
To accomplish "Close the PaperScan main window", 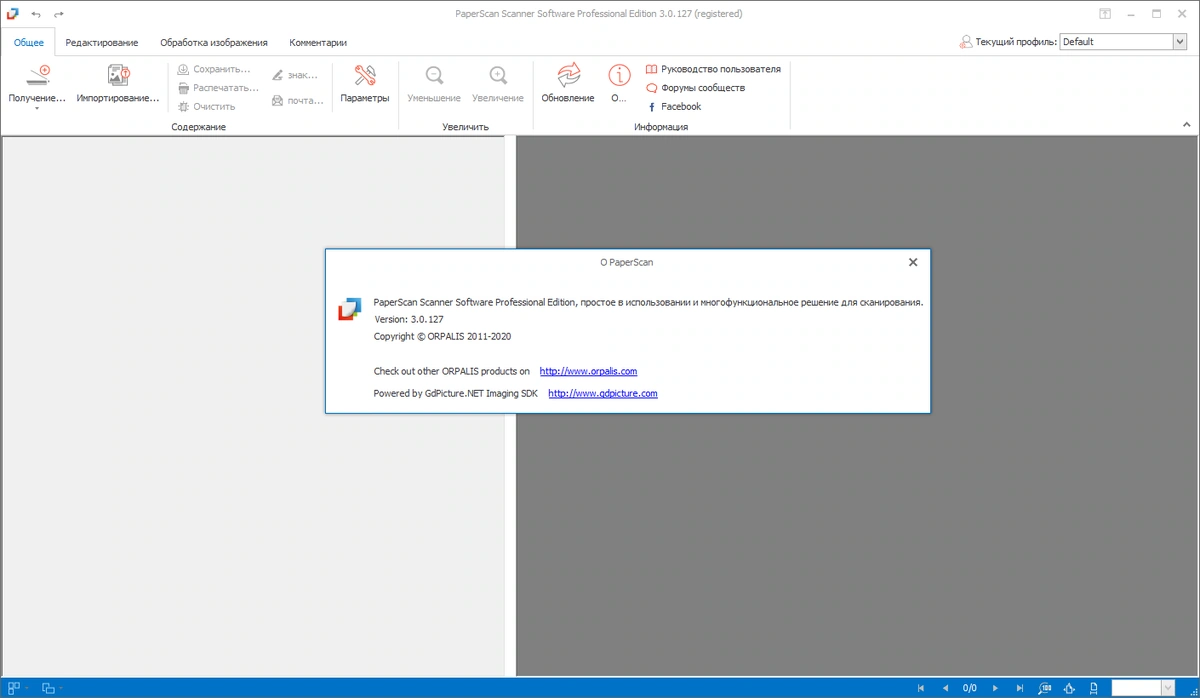I will click(1183, 14).
